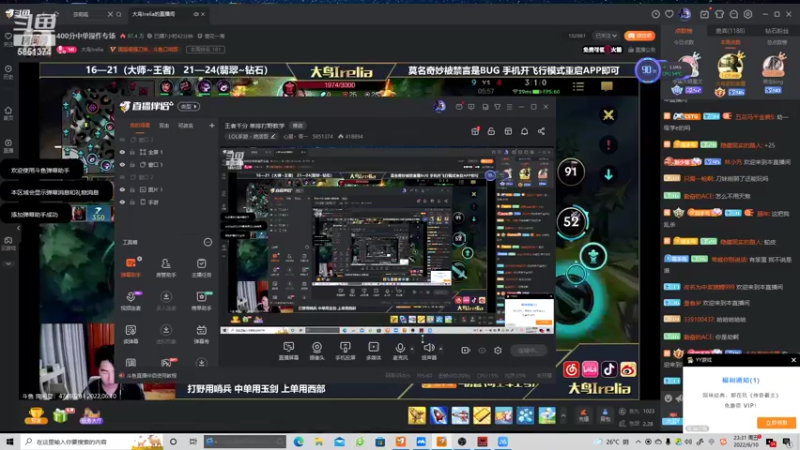Toggle visibility of 图片 1 source

point(122,190)
